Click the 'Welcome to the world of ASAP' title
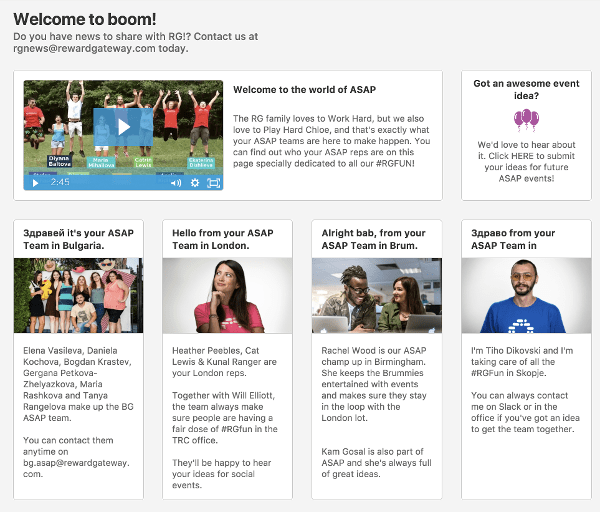Screen dimensions: 600x512 click(x=289, y=90)
